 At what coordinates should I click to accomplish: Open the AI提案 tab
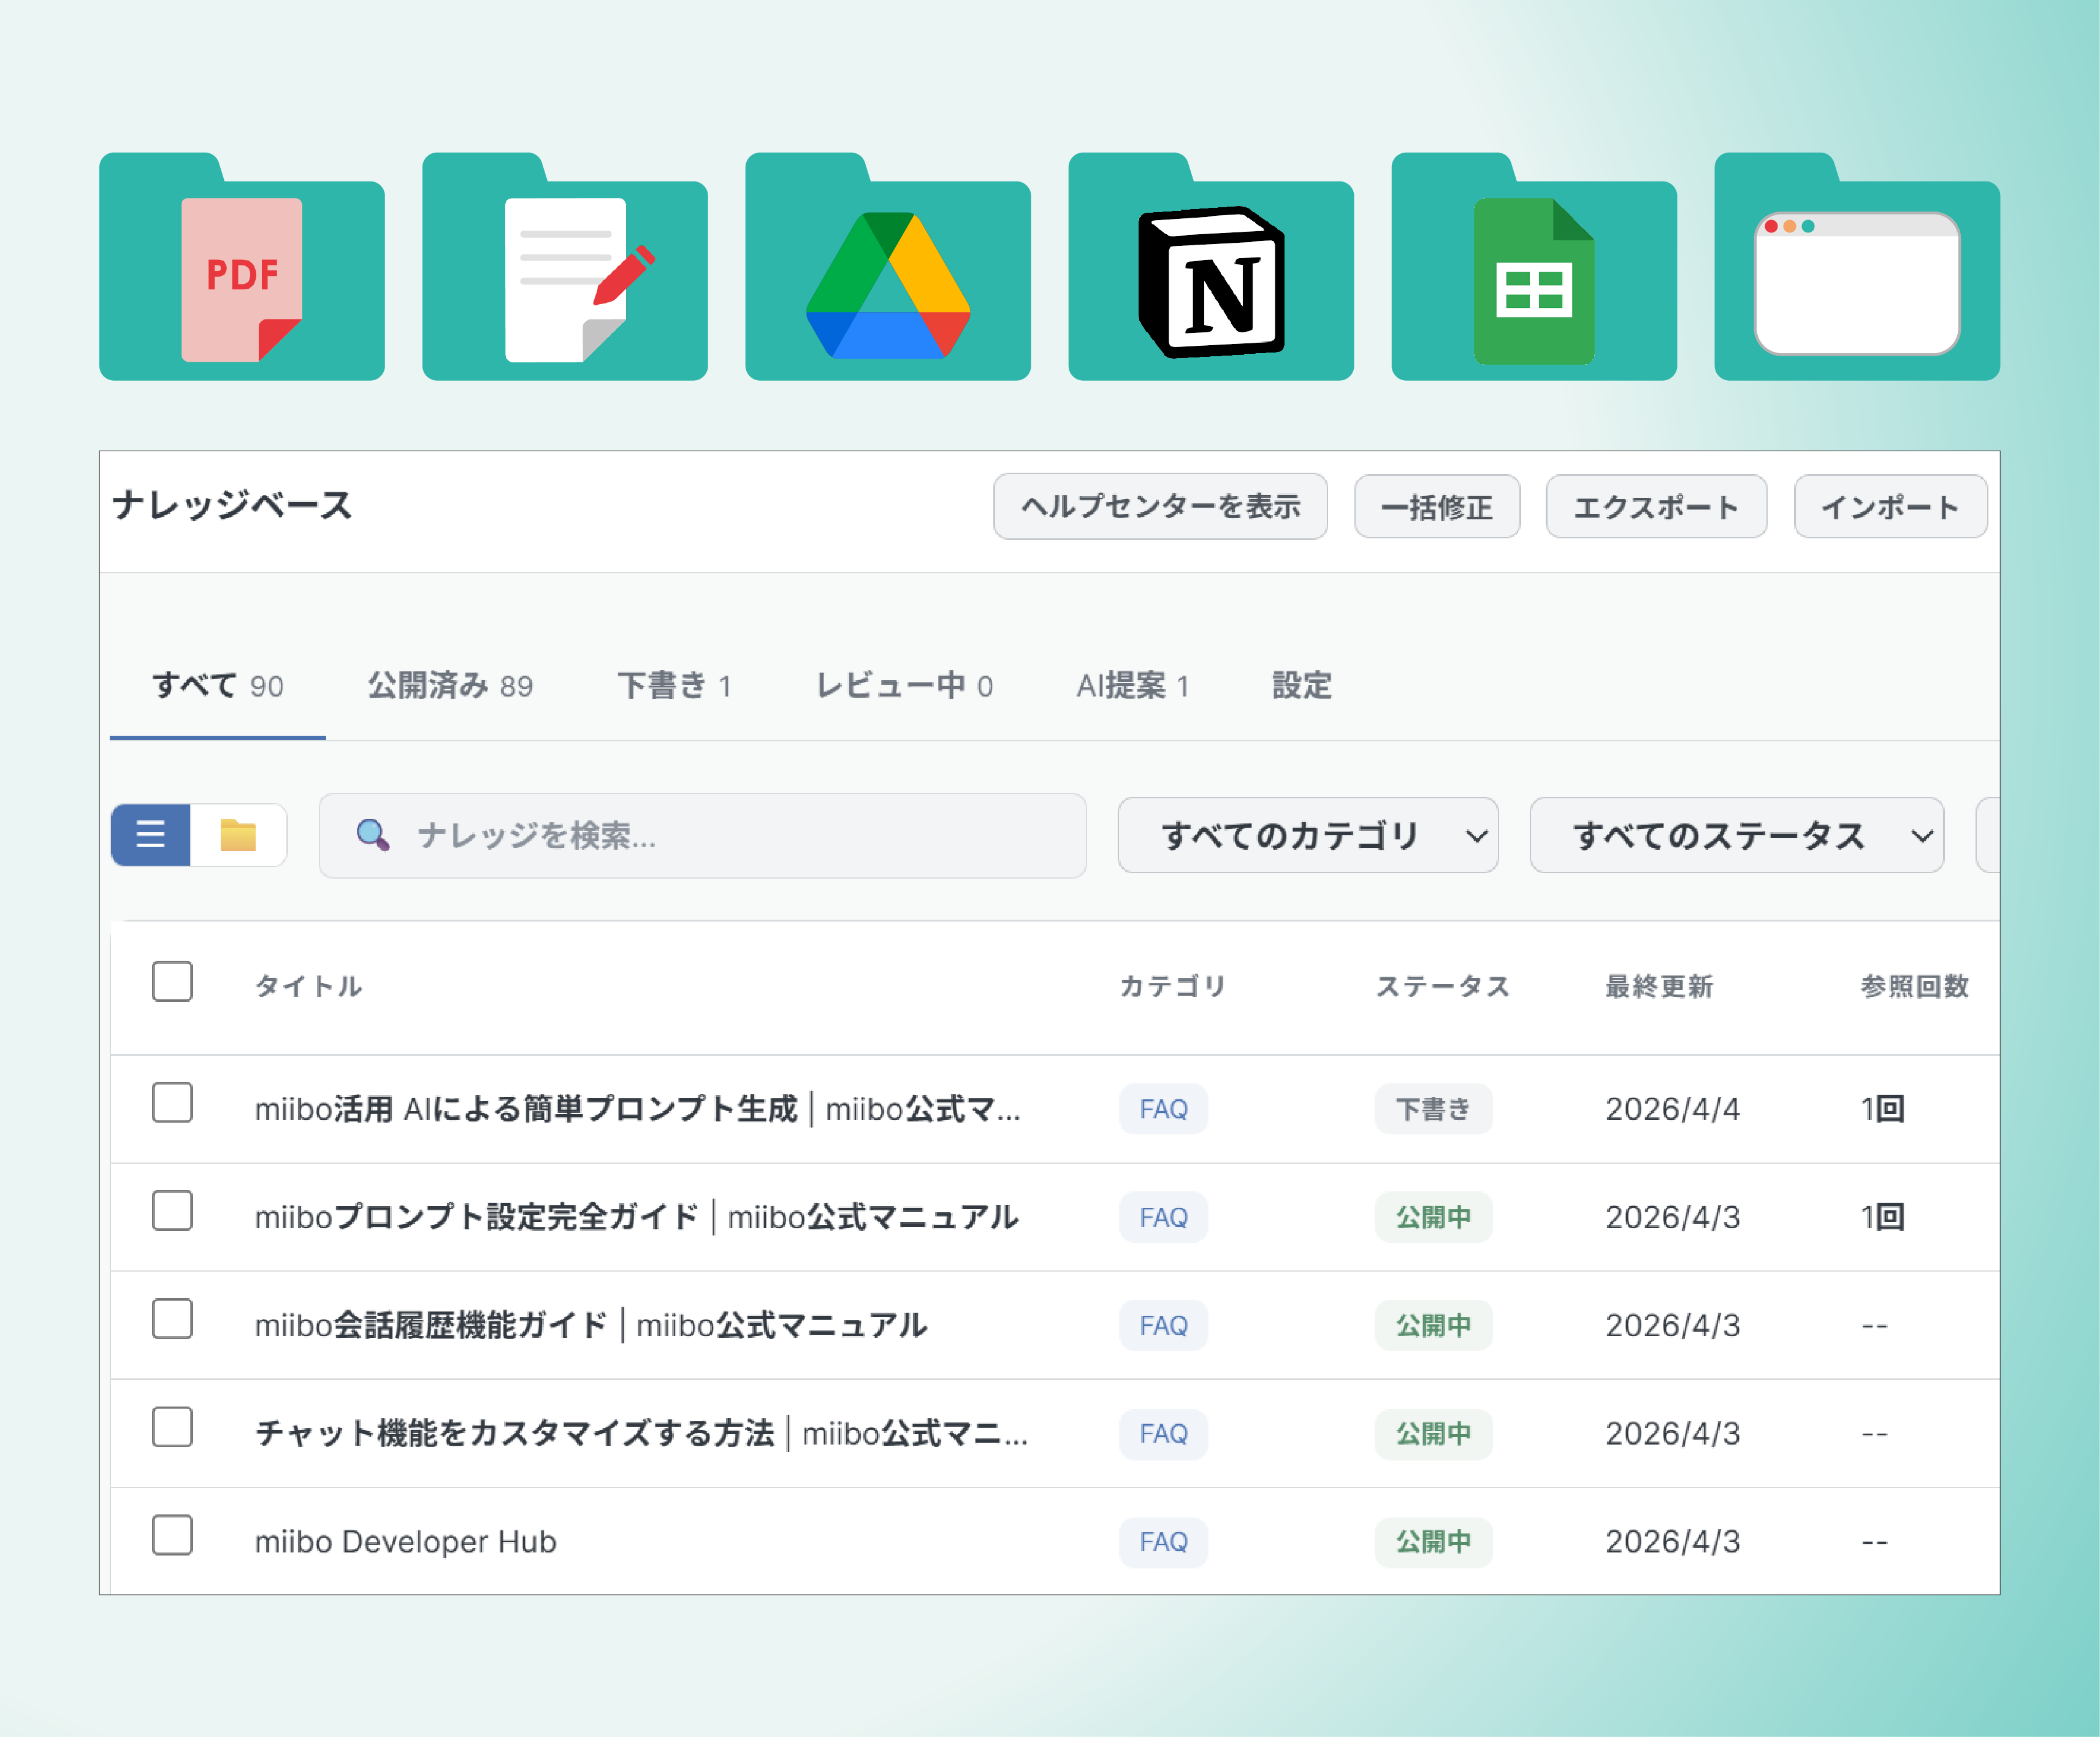(1133, 686)
